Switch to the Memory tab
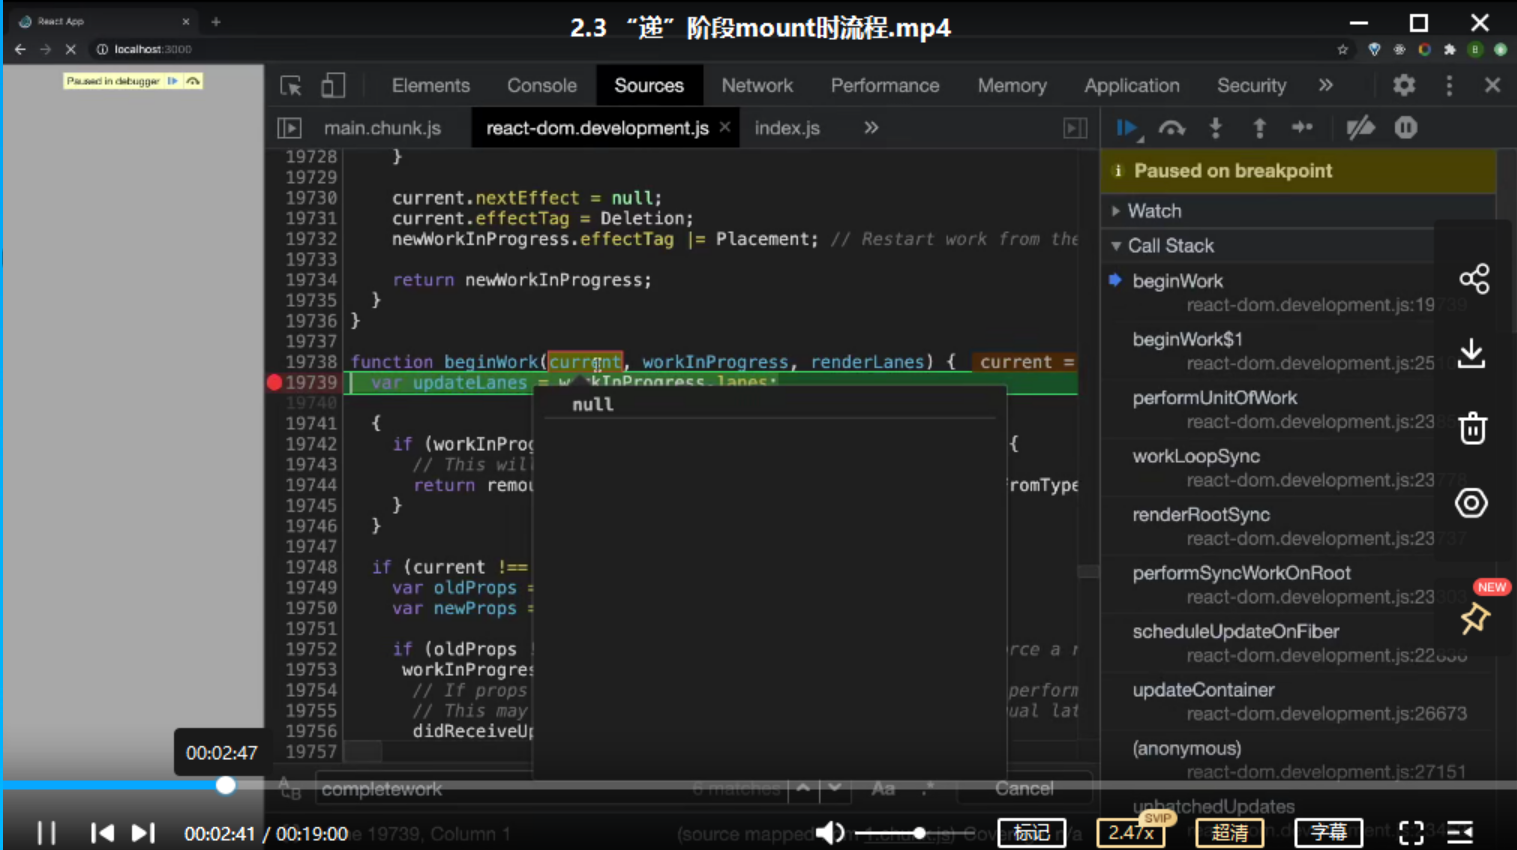 1012,86
